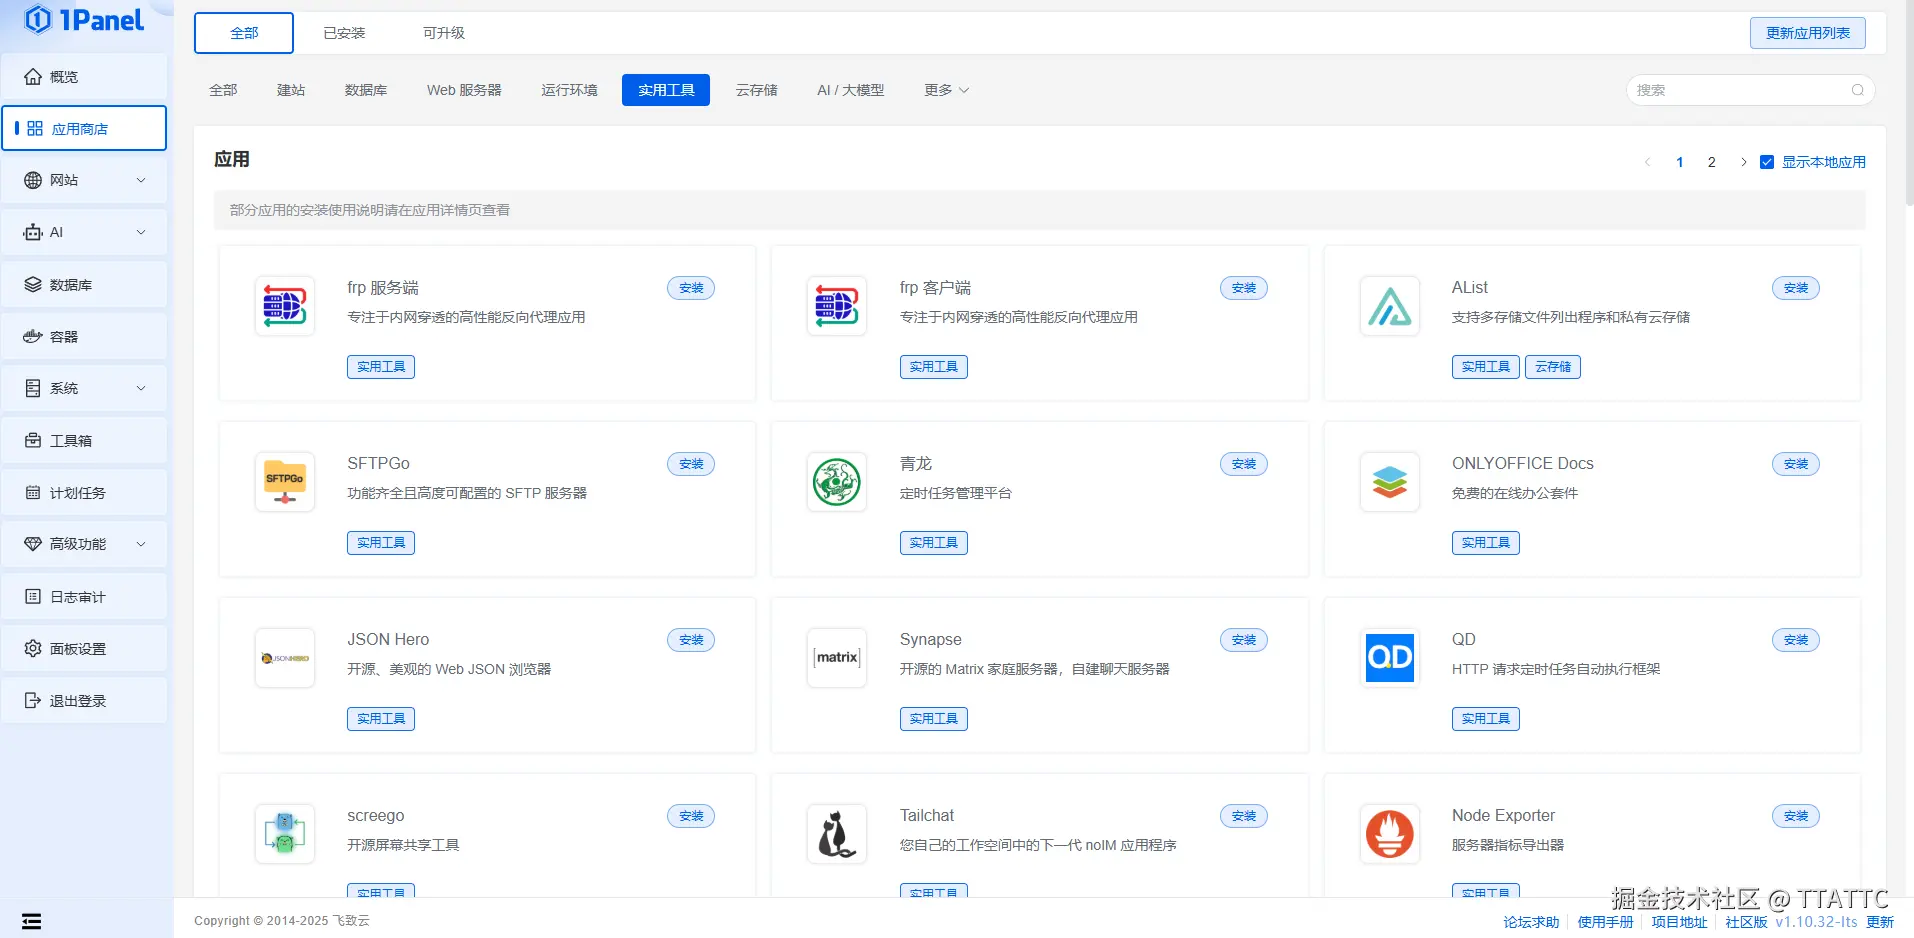
Task: Go to page 2 of apps
Action: [1711, 162]
